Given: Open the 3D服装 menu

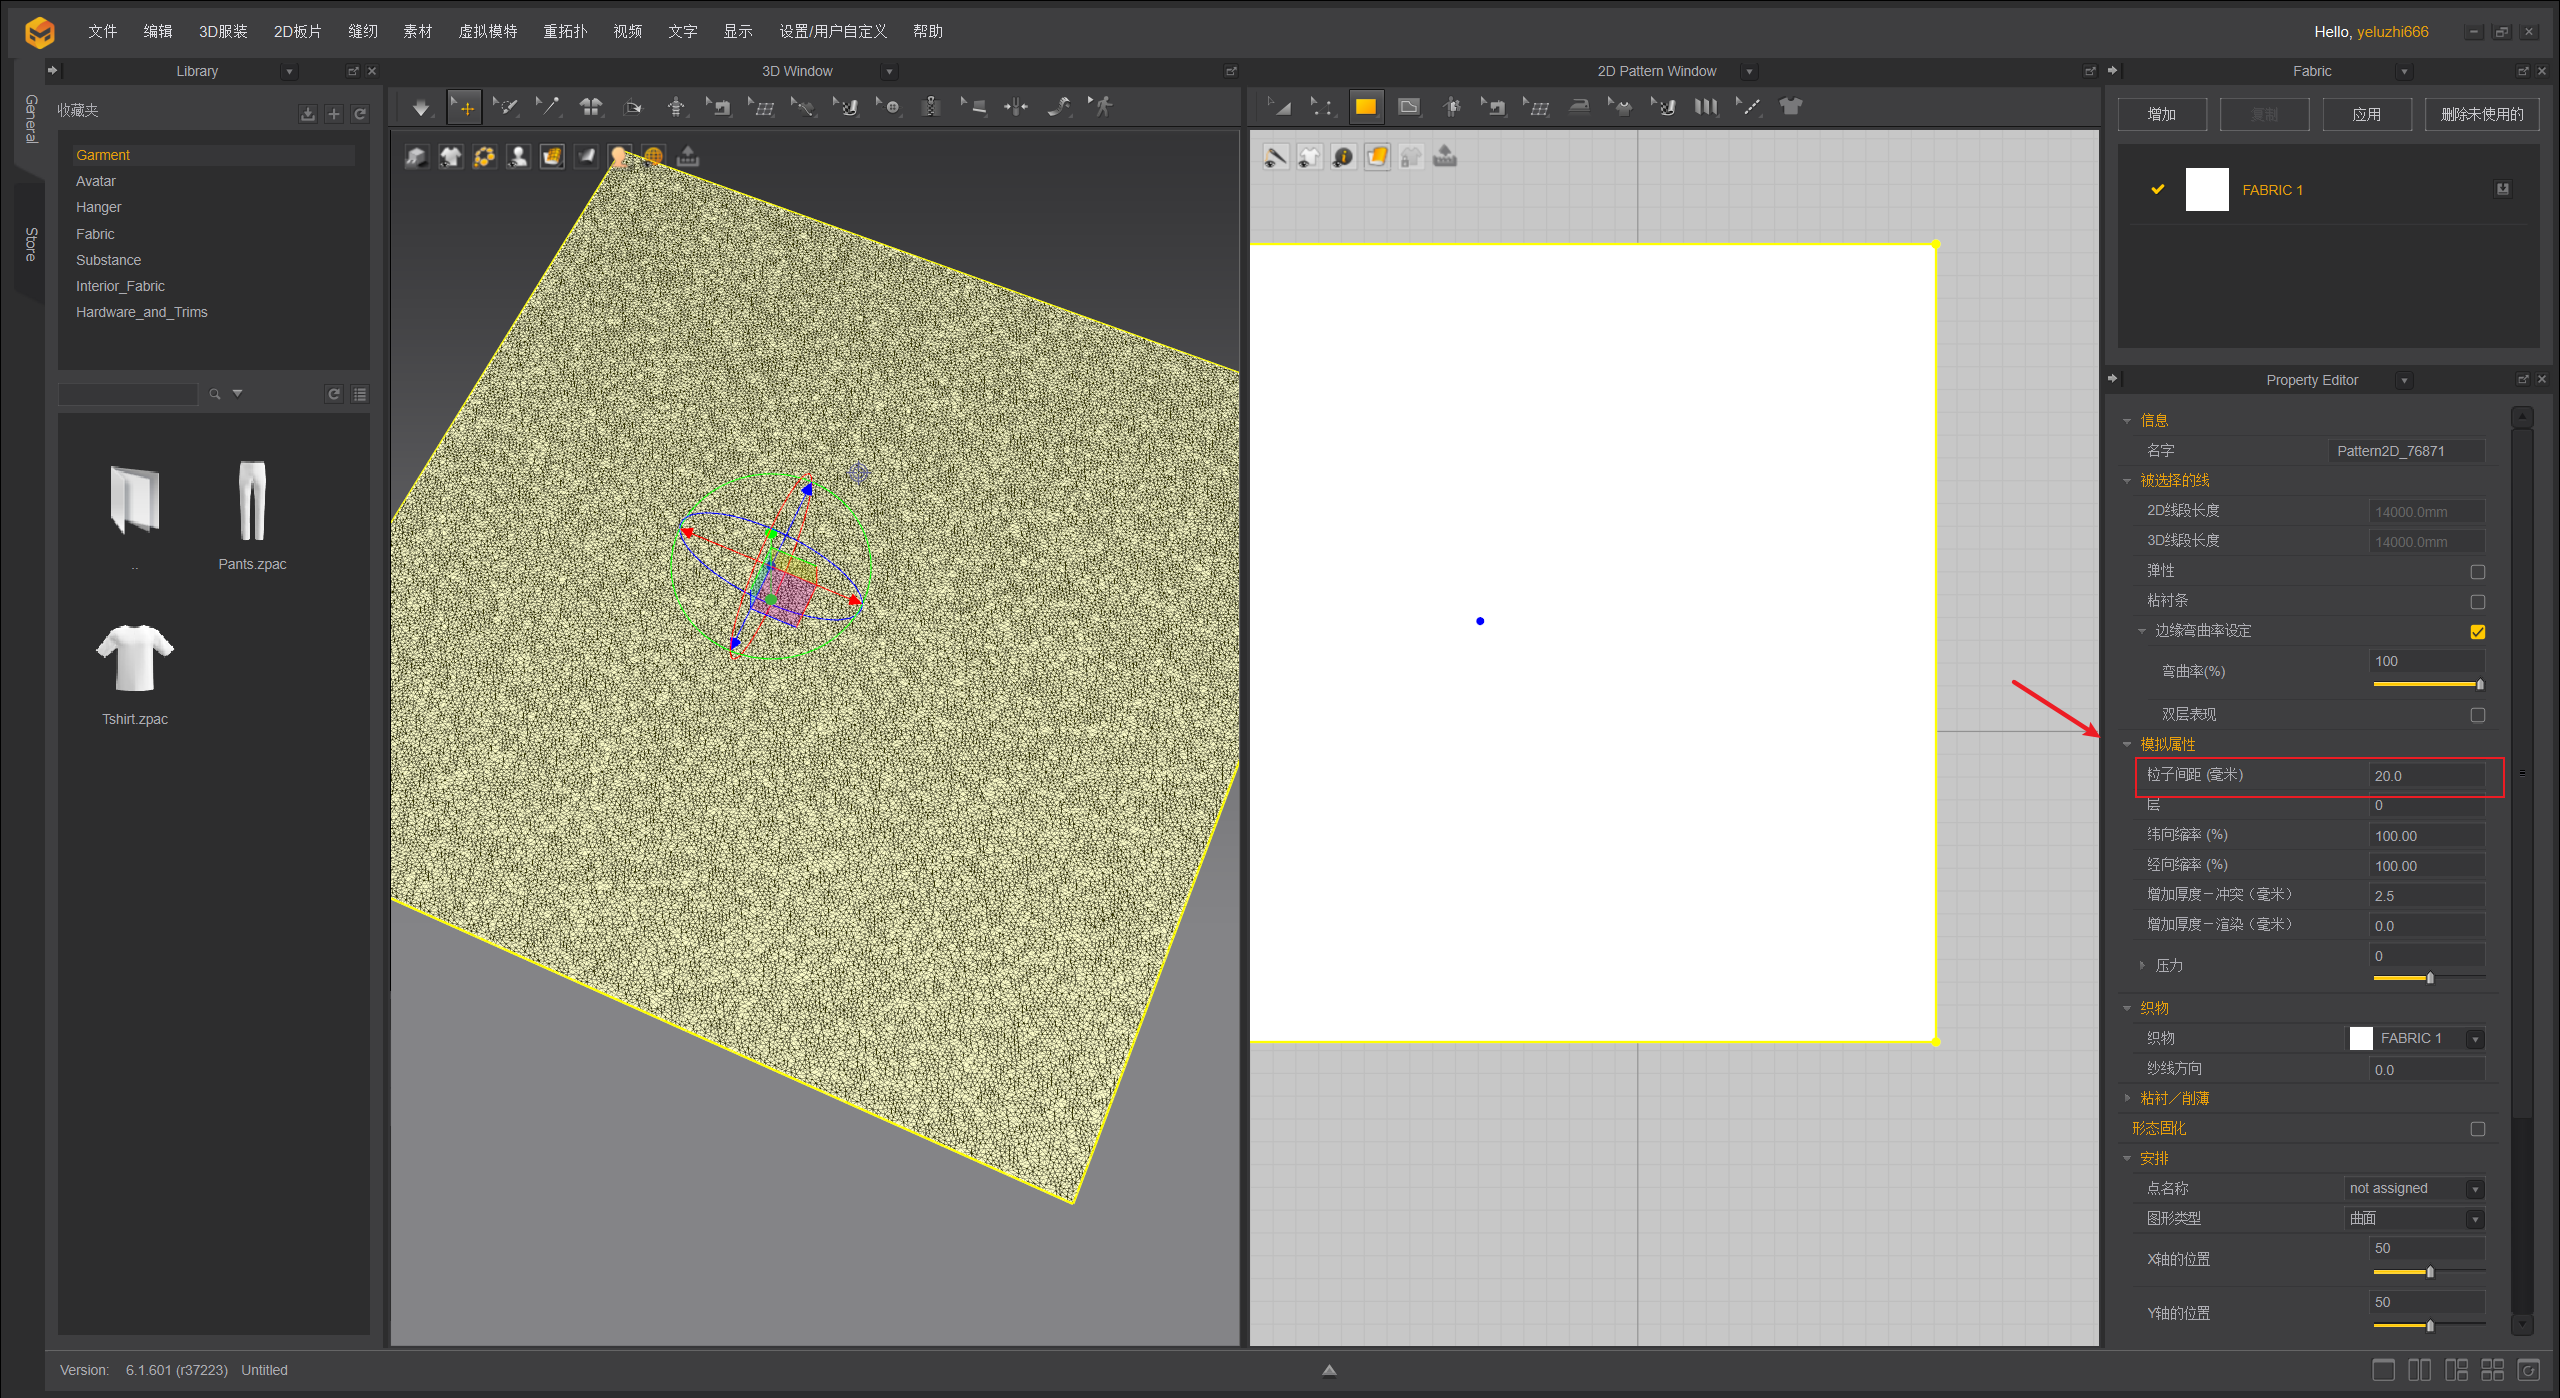Looking at the screenshot, I should point(222,32).
